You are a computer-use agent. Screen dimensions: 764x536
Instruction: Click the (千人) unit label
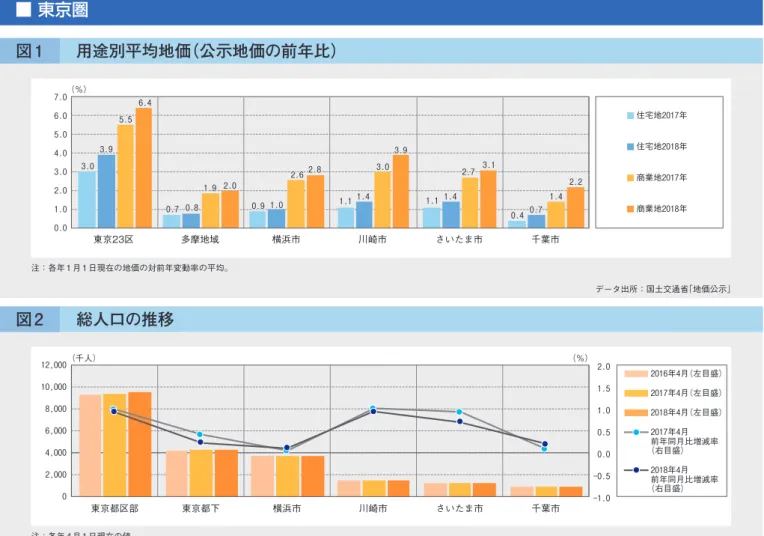(x=84, y=358)
